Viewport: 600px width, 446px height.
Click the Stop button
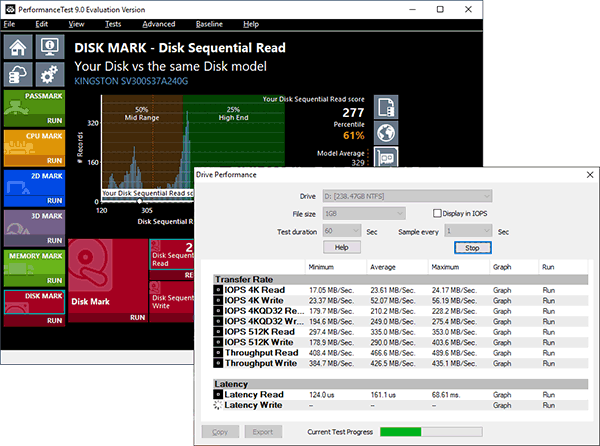473,248
